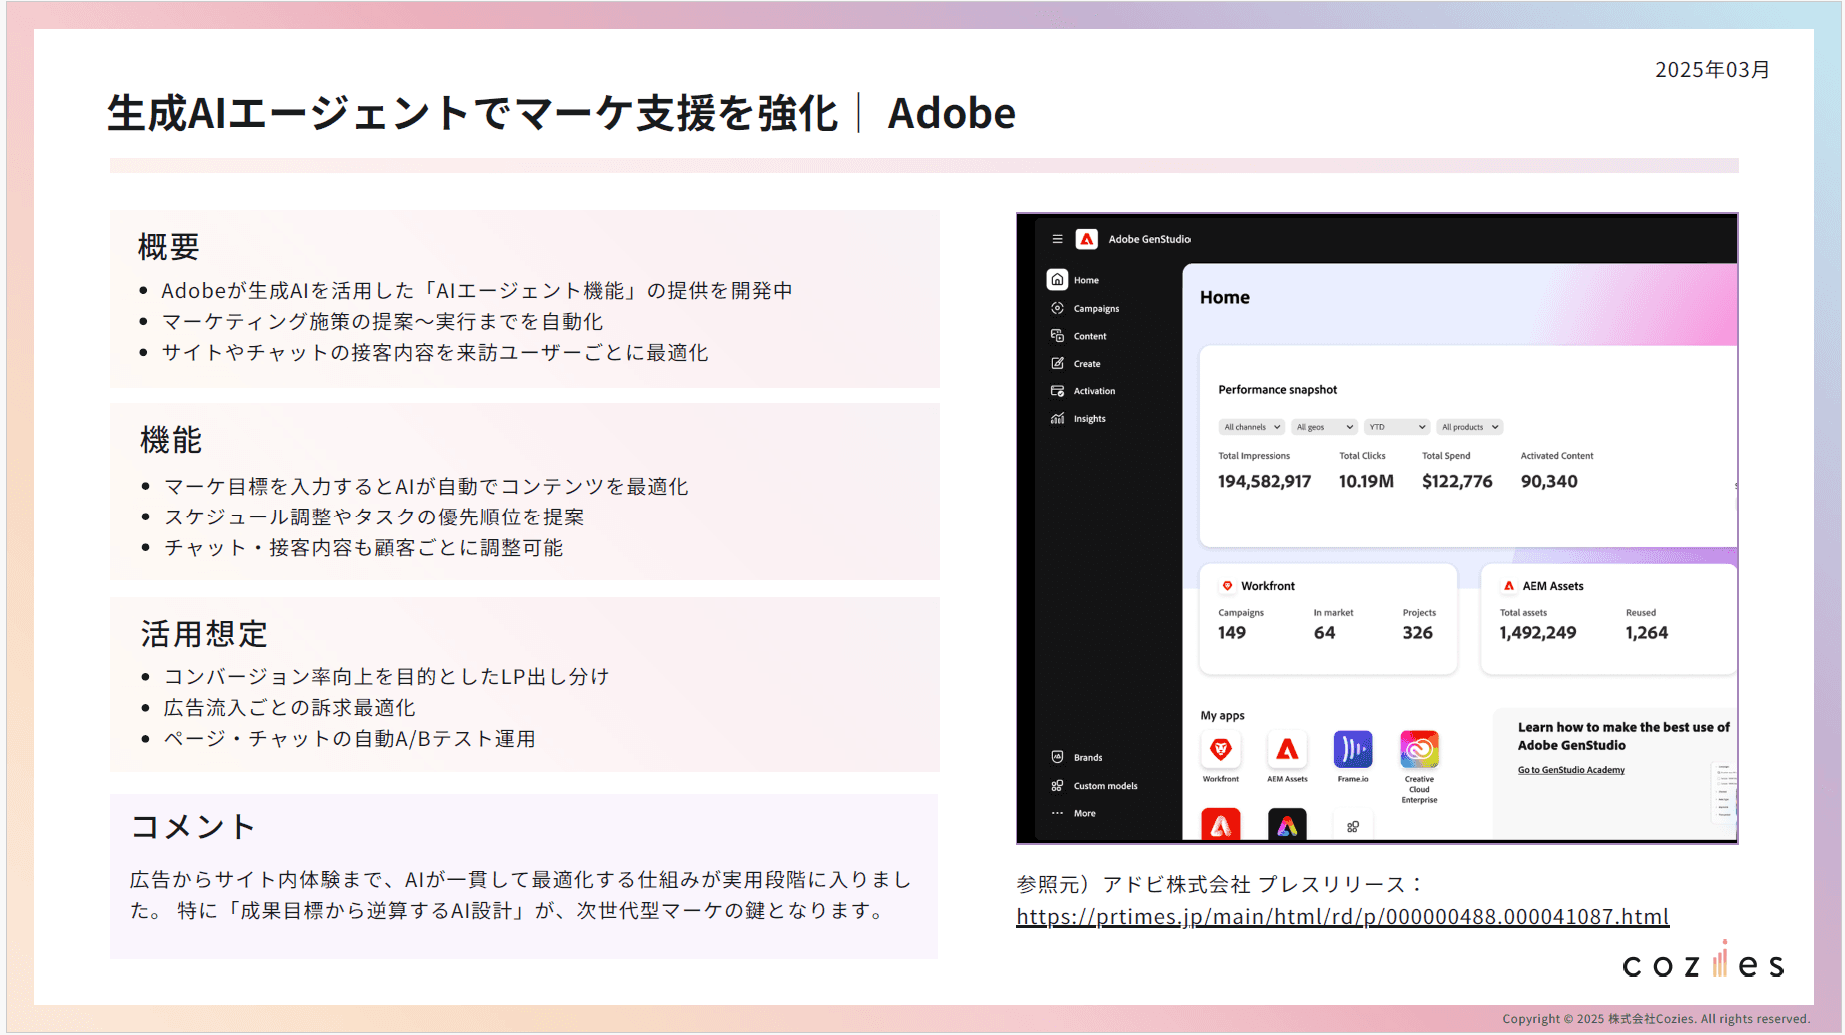Click the AEM Assets card title
Image resolution: width=1845 pixels, height=1035 pixels.
tap(1553, 586)
